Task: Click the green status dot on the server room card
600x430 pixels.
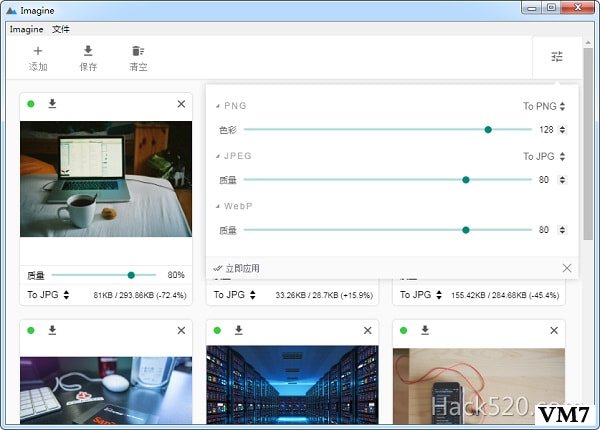Action: point(217,331)
